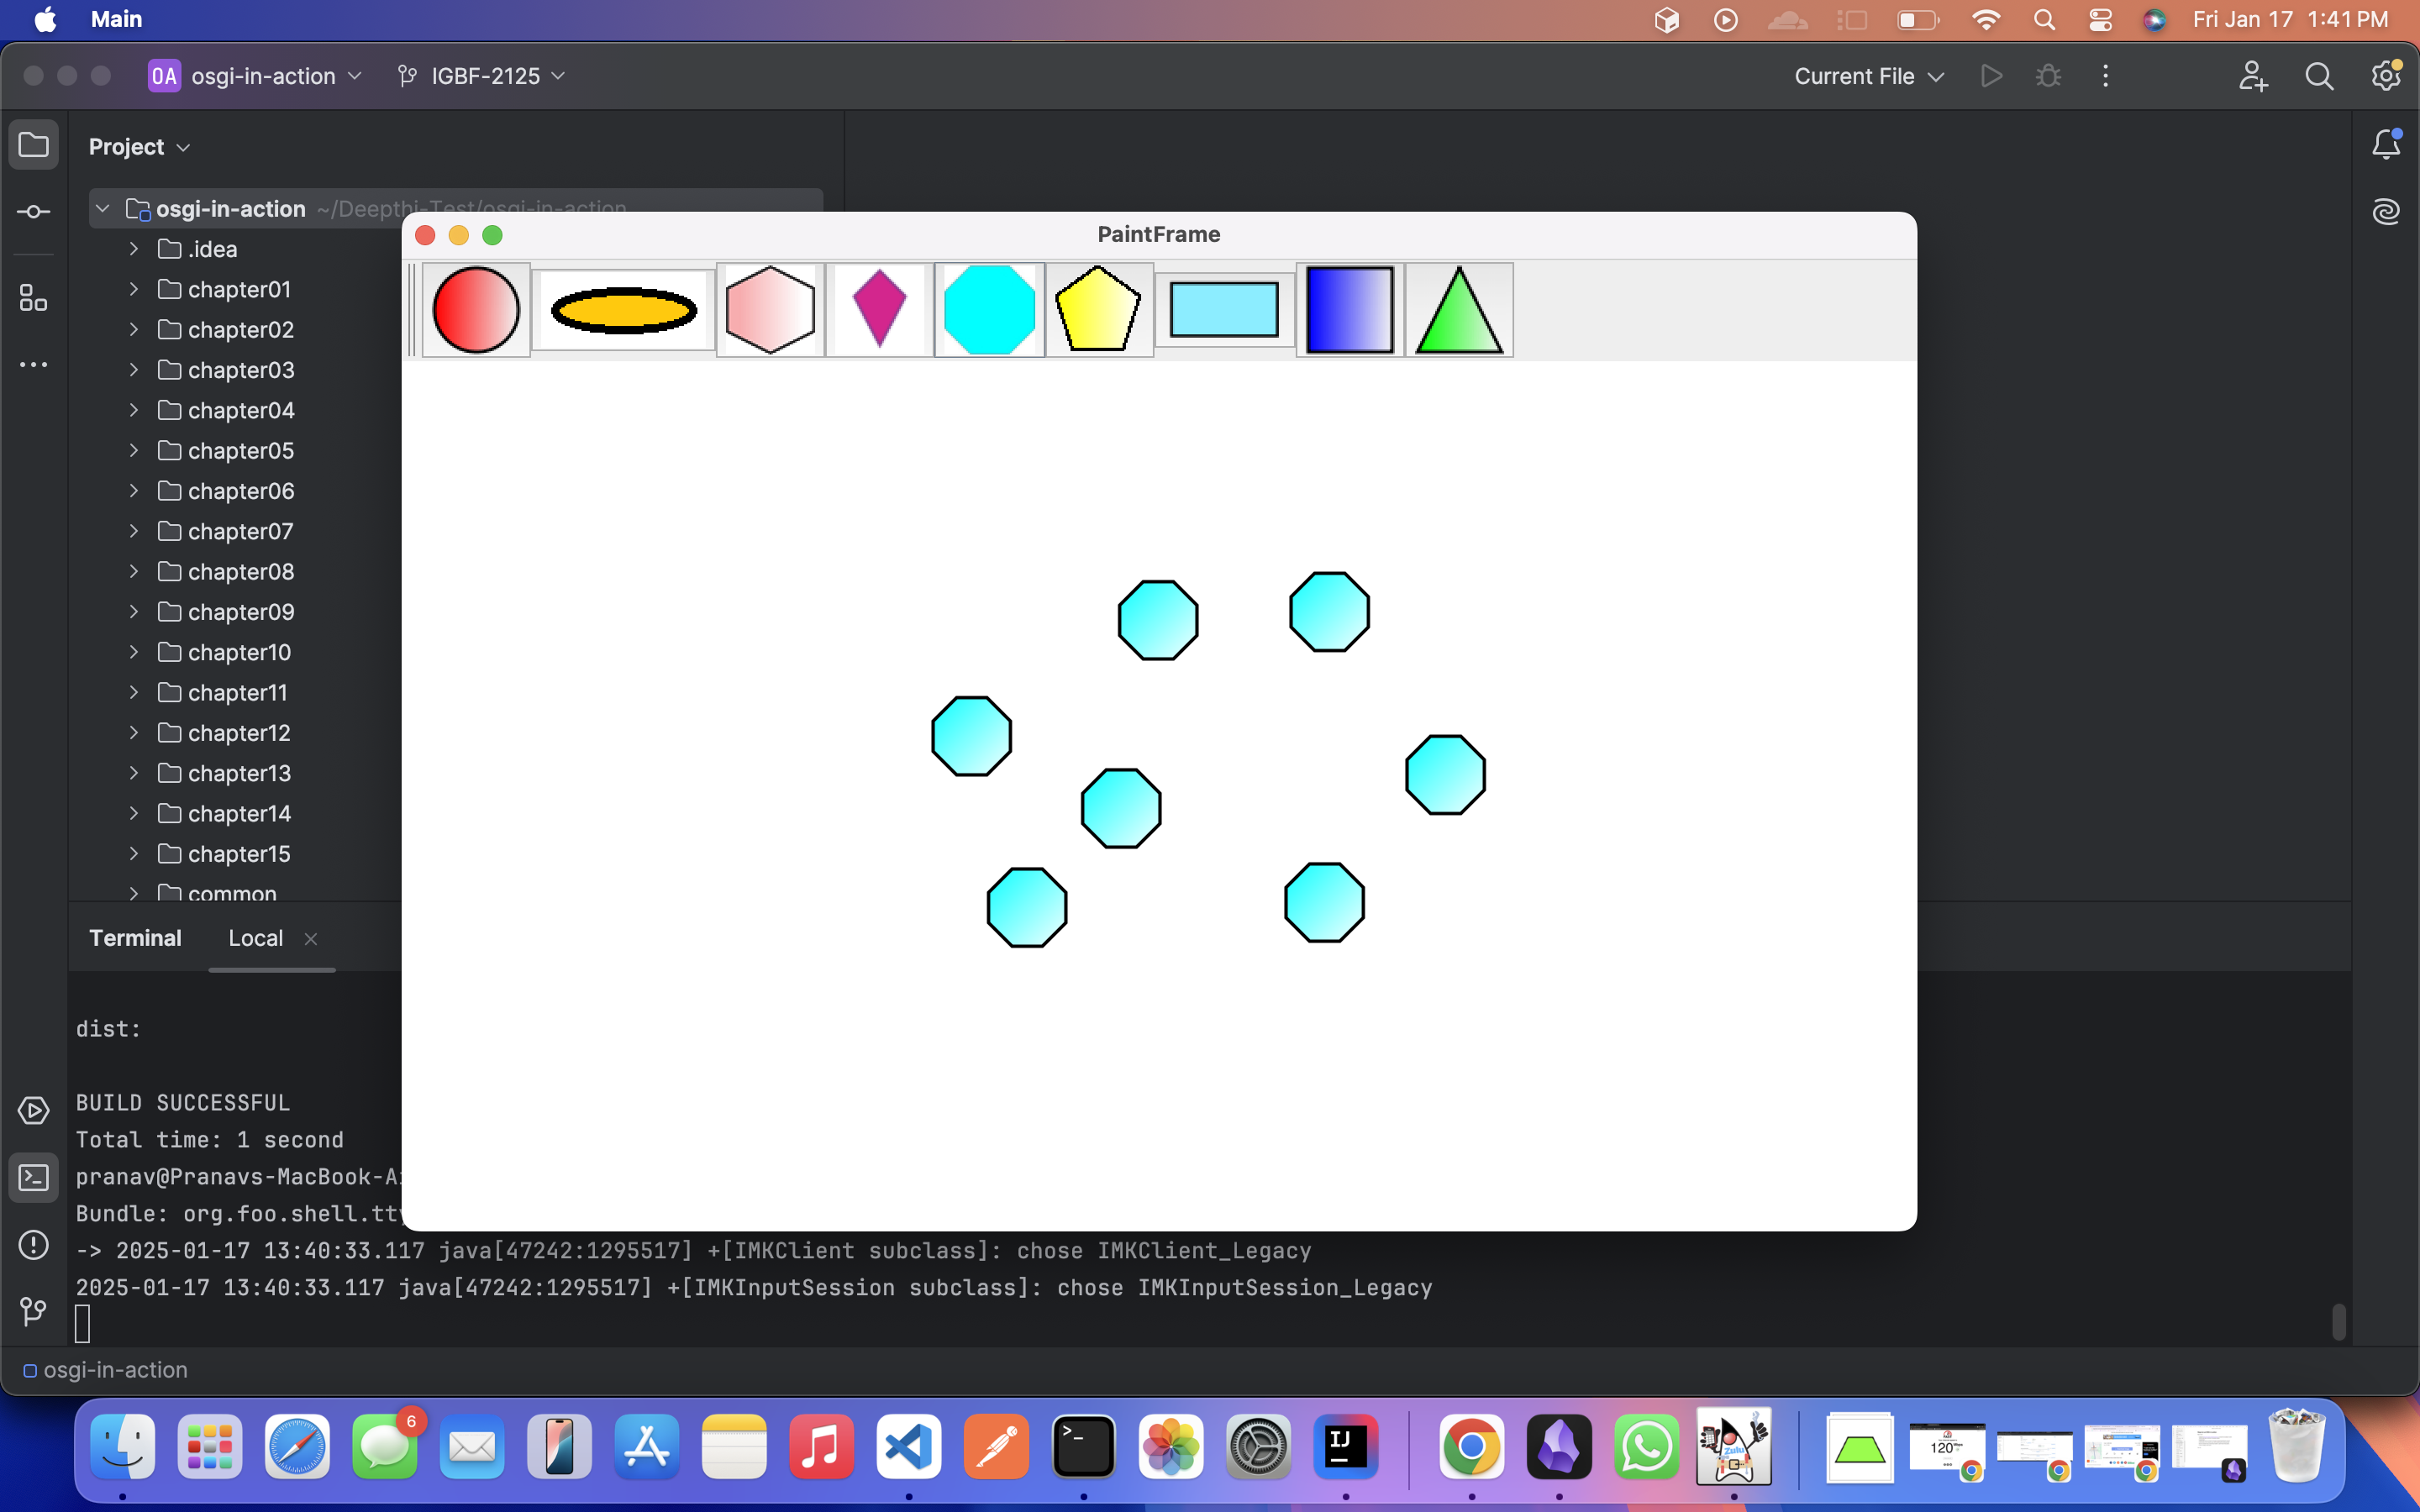
Task: Open the IGBF-2125 branch dropdown
Action: [x=484, y=76]
